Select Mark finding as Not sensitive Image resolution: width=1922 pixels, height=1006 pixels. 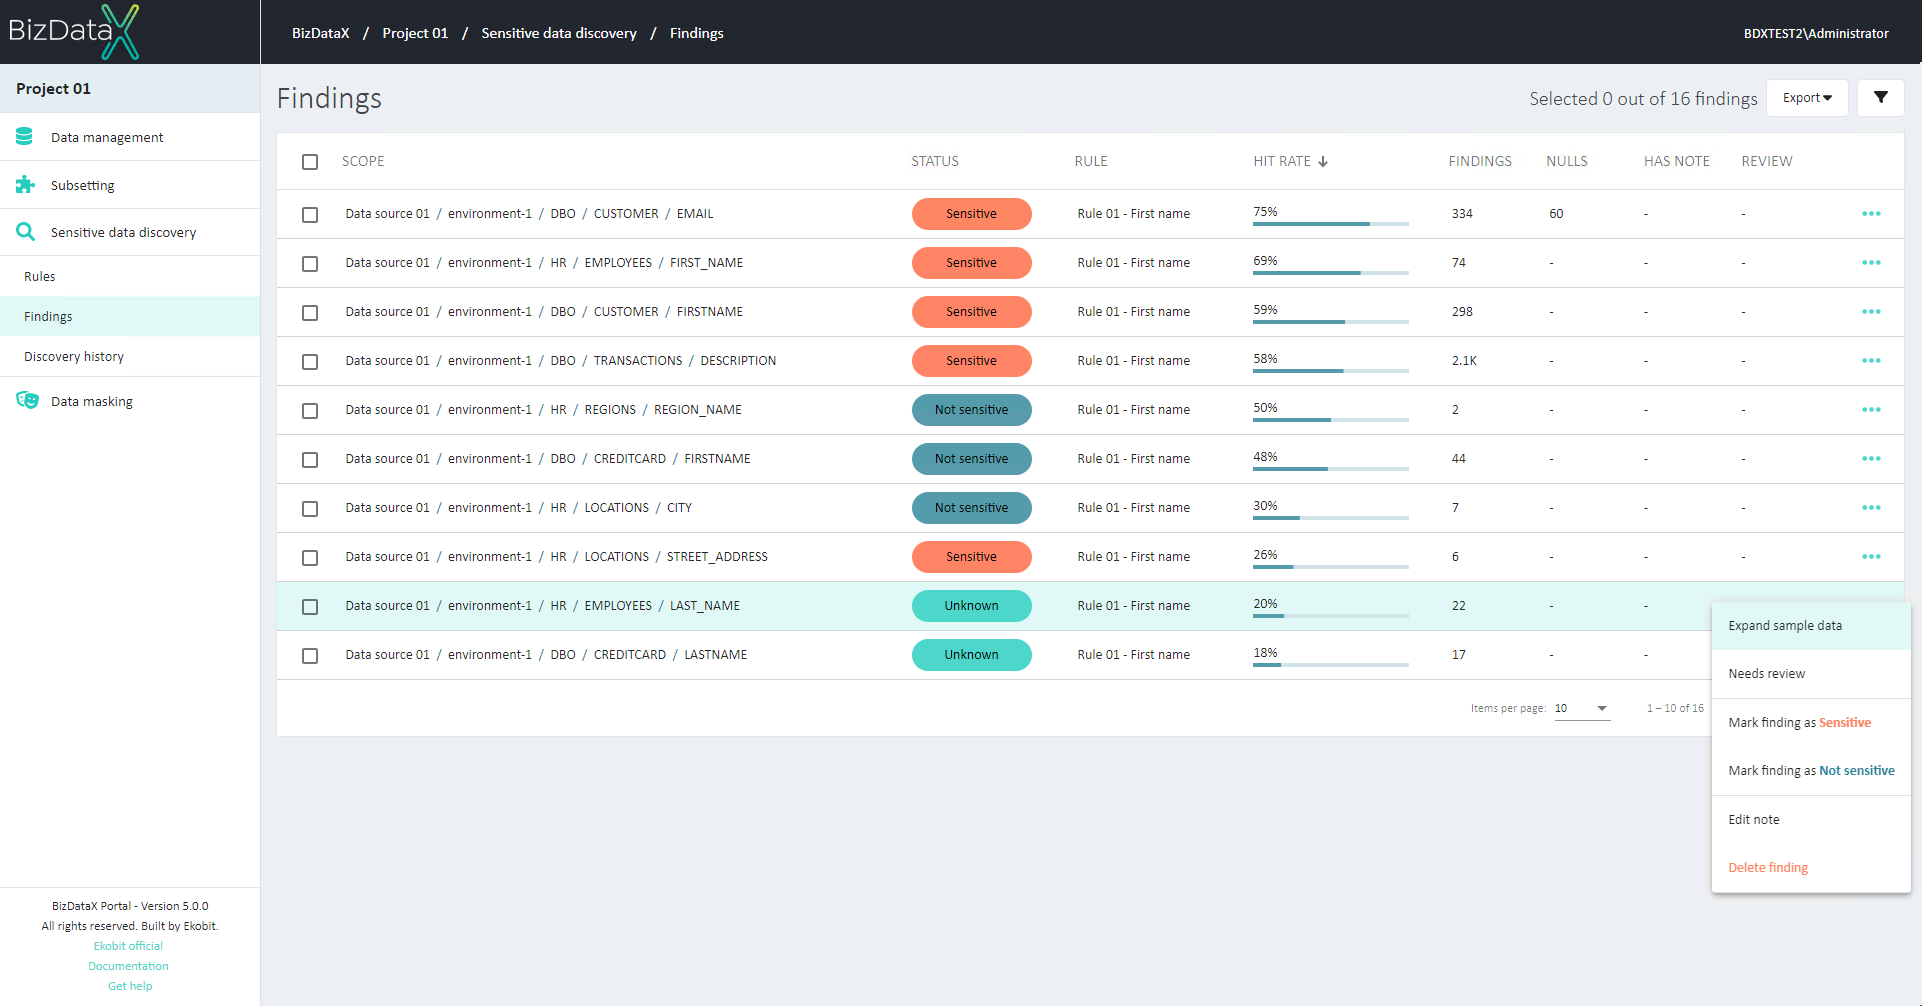pyautogui.click(x=1811, y=771)
